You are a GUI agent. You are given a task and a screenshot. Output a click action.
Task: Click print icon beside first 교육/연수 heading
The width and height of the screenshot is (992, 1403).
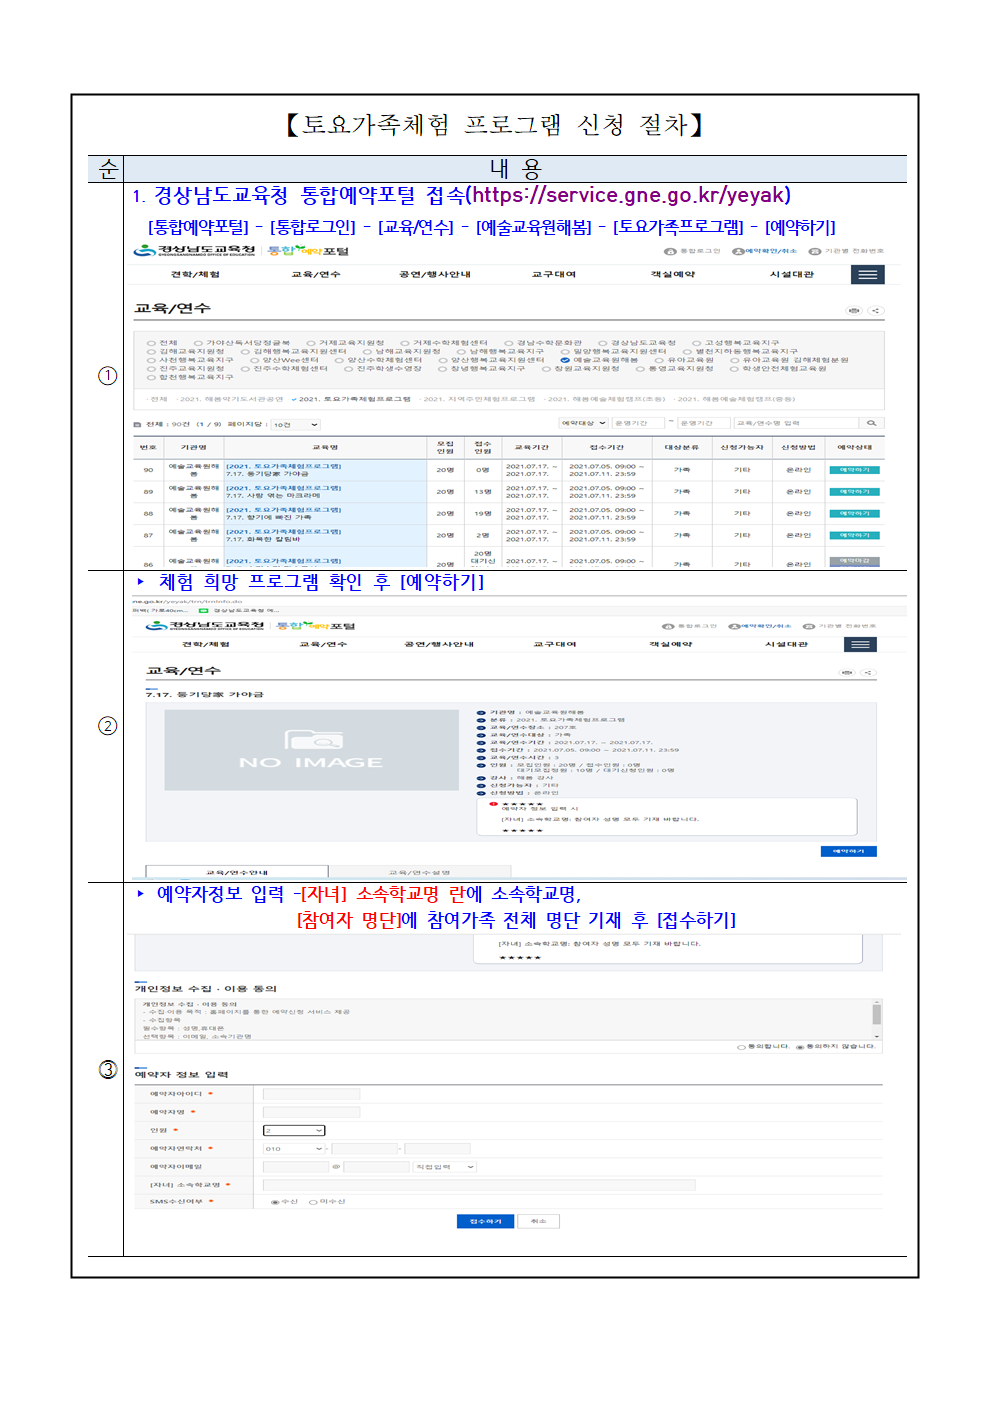click(854, 310)
